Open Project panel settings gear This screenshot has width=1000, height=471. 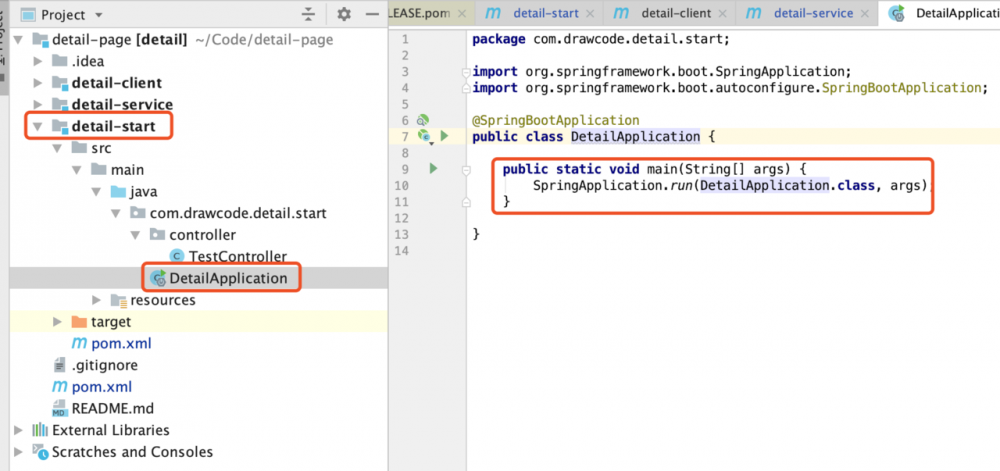(344, 14)
